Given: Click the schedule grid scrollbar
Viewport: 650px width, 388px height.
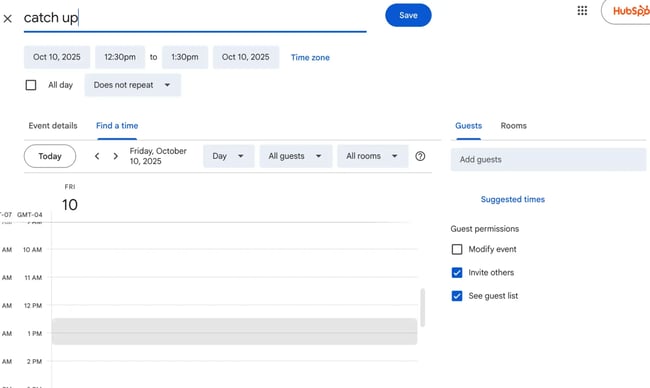Looking at the screenshot, I should click(422, 308).
